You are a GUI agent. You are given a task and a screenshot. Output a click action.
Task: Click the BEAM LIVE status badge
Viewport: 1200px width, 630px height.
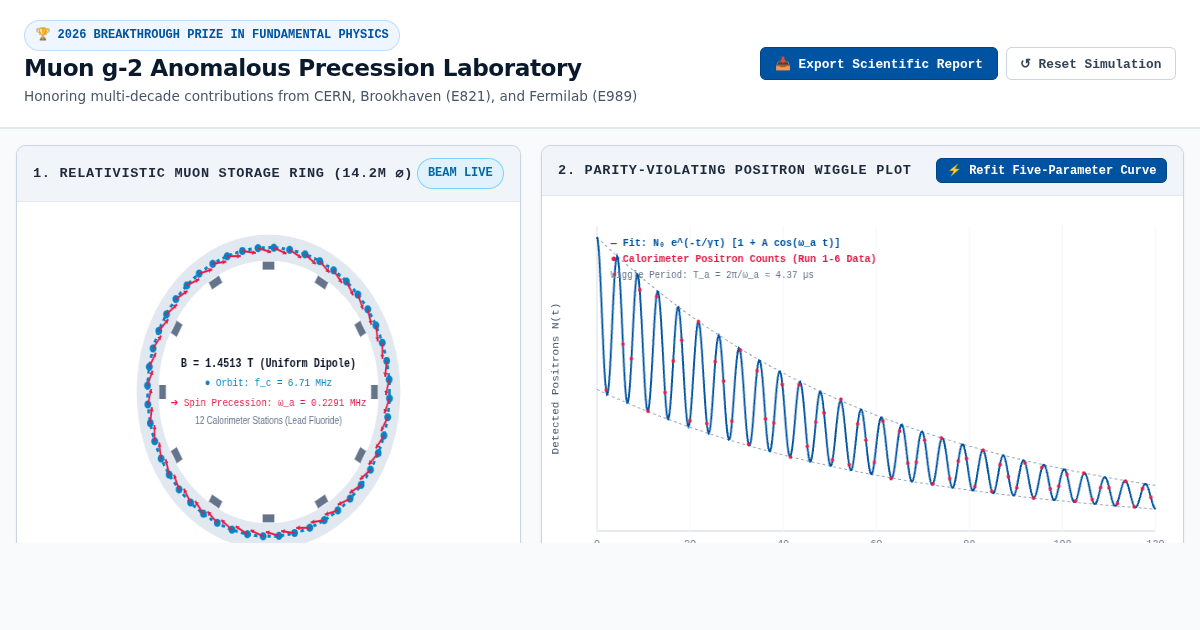click(x=460, y=173)
